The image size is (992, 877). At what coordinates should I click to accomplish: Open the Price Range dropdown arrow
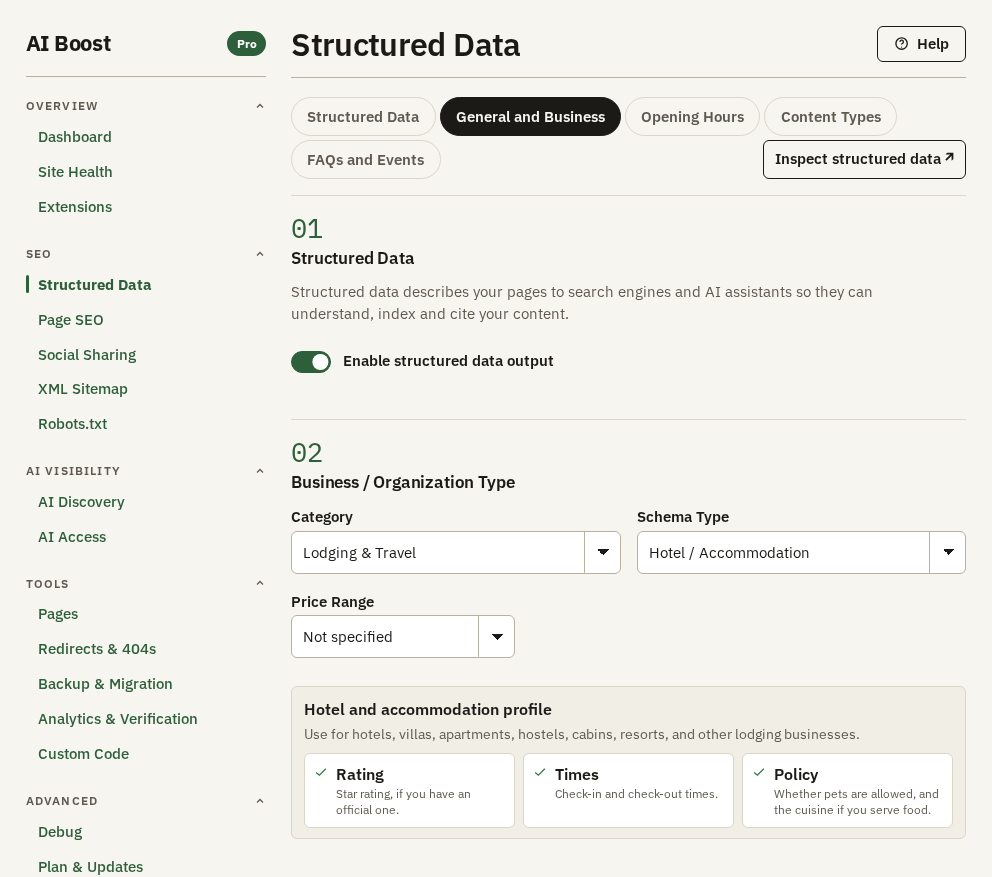click(x=497, y=637)
